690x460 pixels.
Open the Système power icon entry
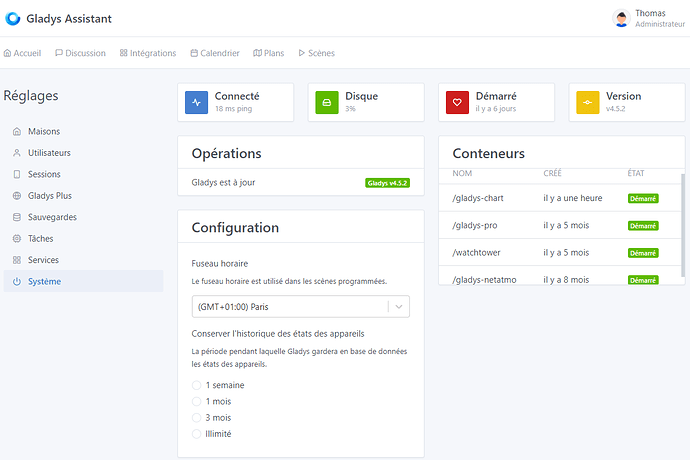point(17,281)
